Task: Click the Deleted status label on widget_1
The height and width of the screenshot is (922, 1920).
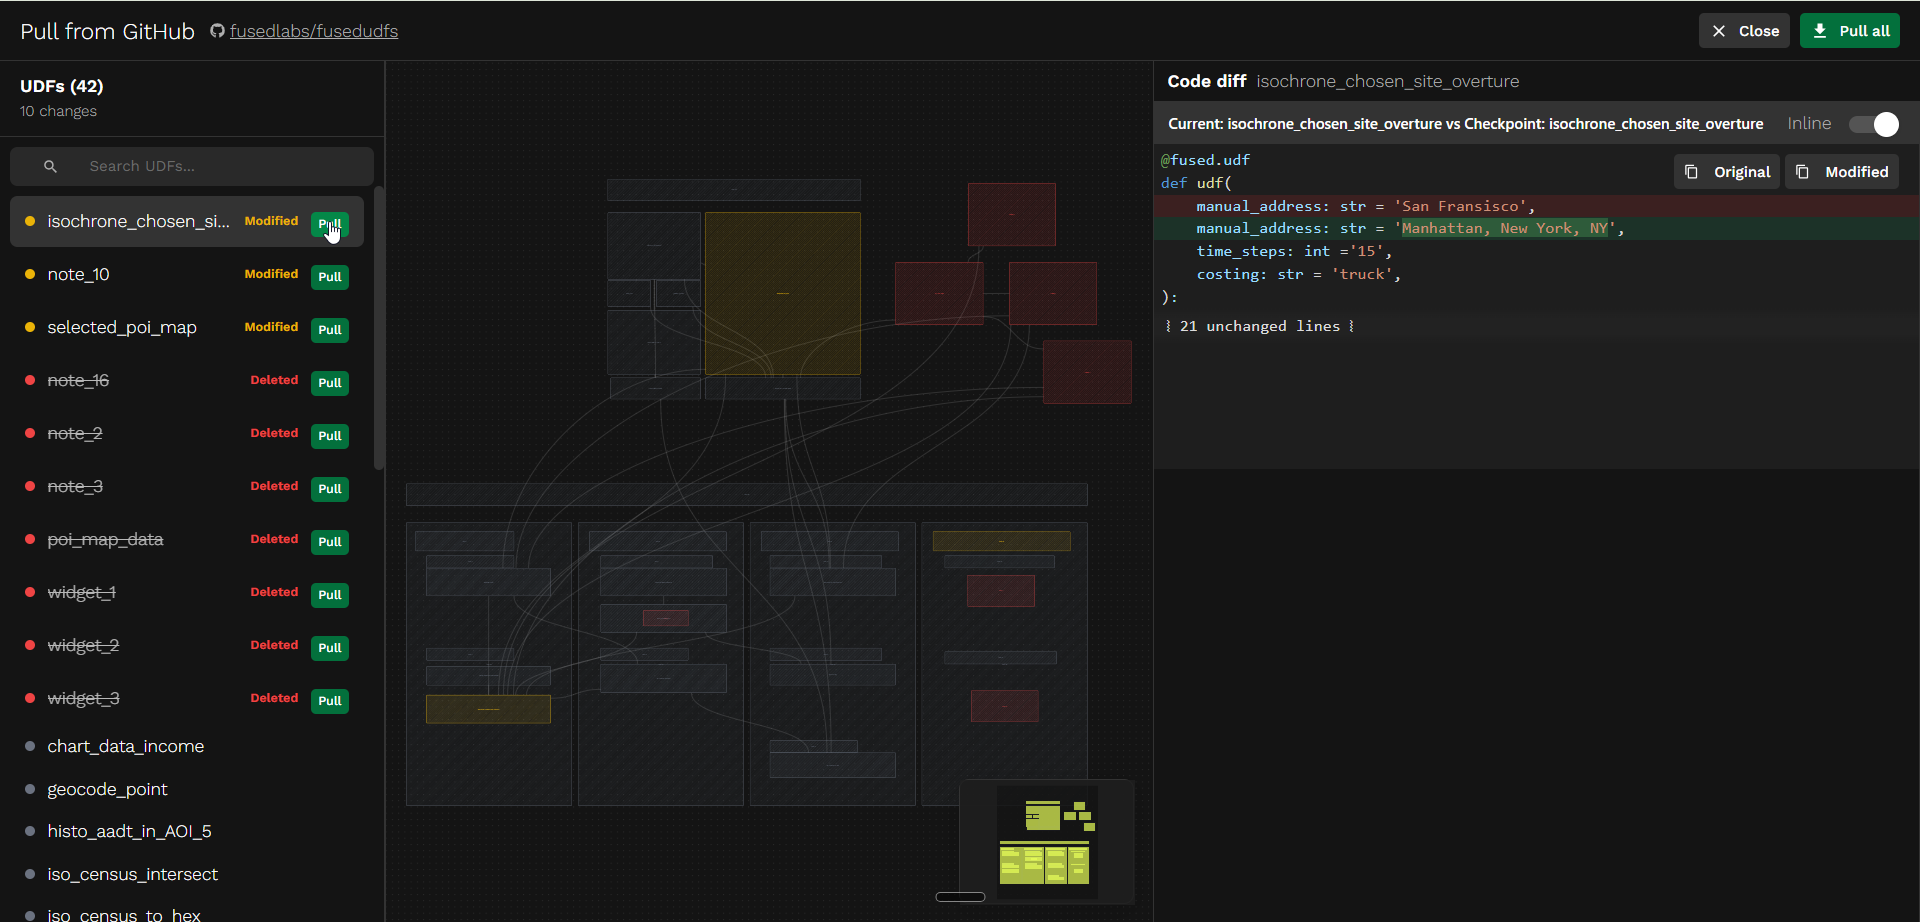Action: click(x=274, y=592)
